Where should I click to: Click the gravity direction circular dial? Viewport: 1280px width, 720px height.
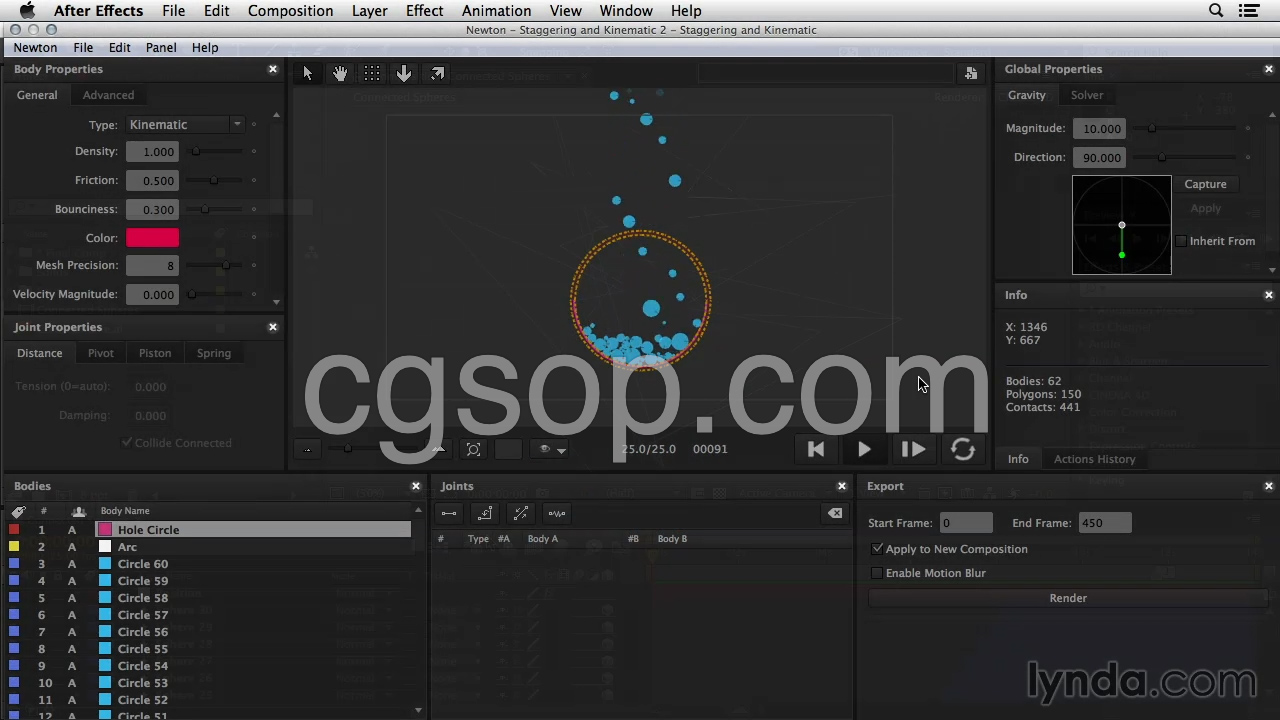(x=1122, y=225)
